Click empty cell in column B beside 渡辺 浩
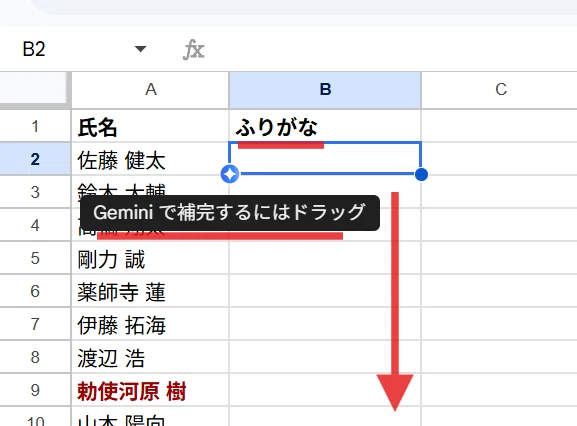The width and height of the screenshot is (577, 426). coord(325,357)
